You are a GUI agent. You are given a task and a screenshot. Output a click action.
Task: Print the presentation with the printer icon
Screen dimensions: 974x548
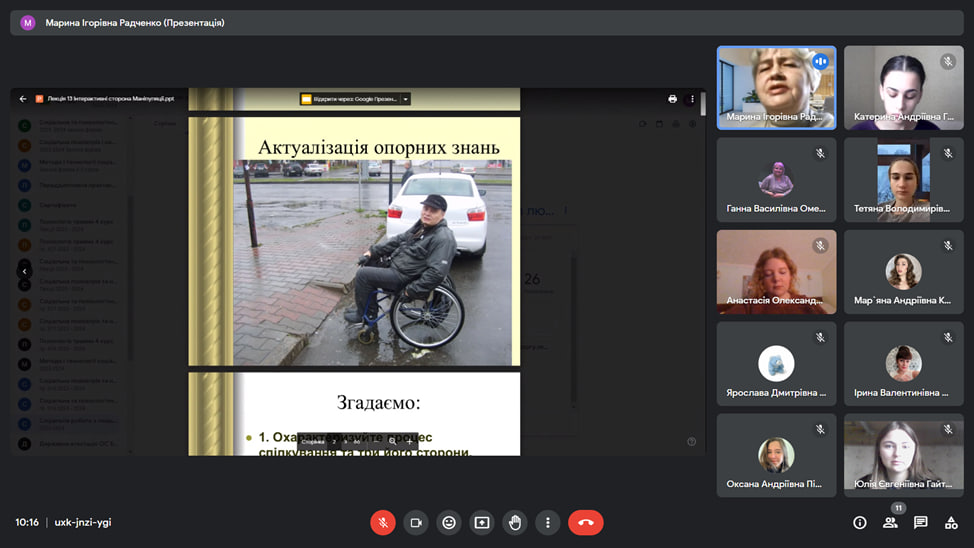click(672, 99)
